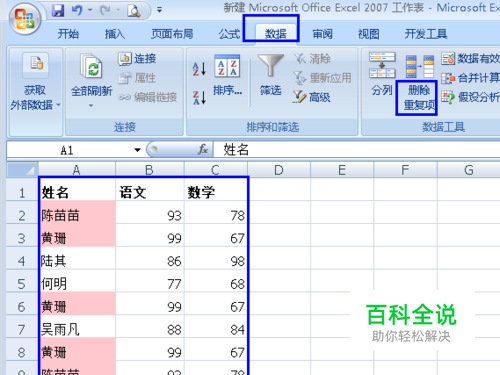Click the Name Box showing A1

pos(68,150)
